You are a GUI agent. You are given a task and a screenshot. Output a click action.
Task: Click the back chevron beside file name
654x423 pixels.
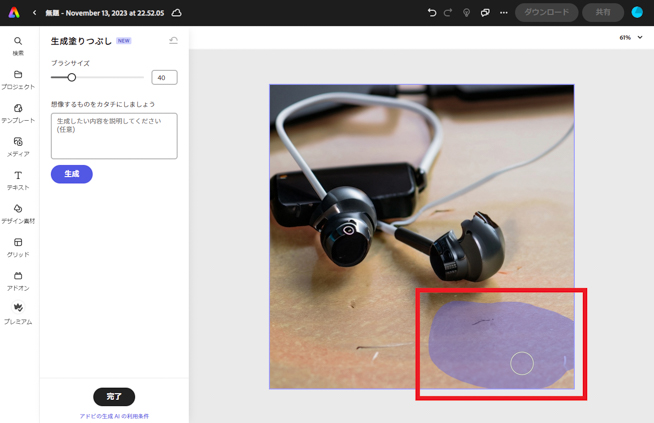pos(34,13)
